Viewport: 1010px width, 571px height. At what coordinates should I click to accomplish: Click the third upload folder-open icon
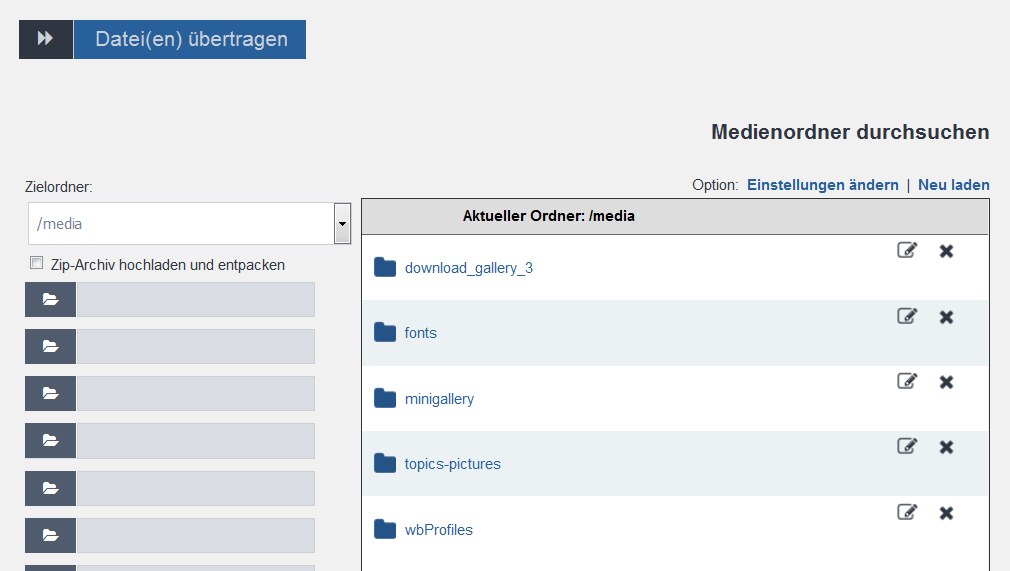click(50, 394)
